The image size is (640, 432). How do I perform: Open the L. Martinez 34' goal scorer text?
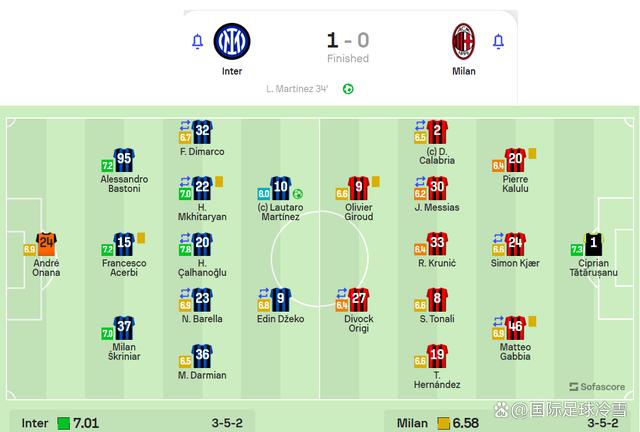(x=298, y=89)
